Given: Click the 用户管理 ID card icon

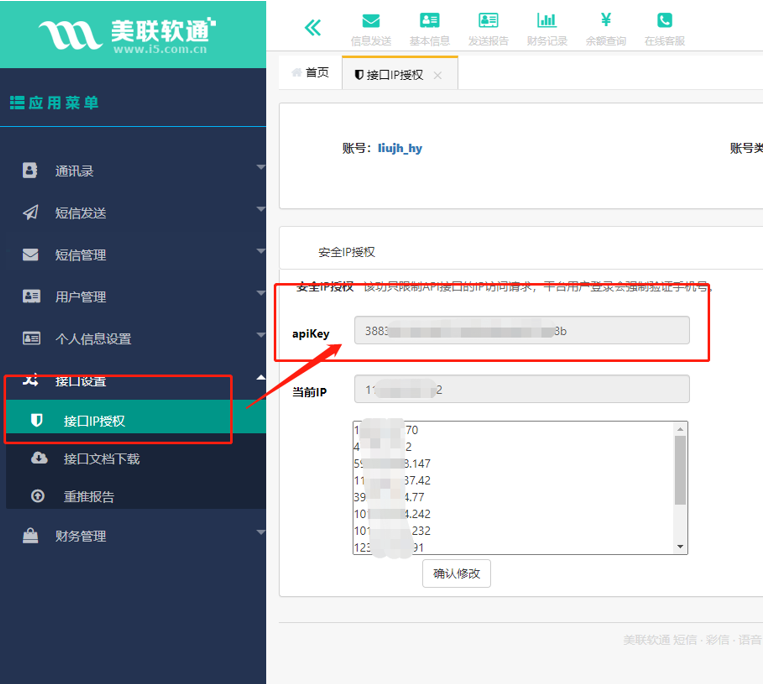Looking at the screenshot, I should click(31, 296).
